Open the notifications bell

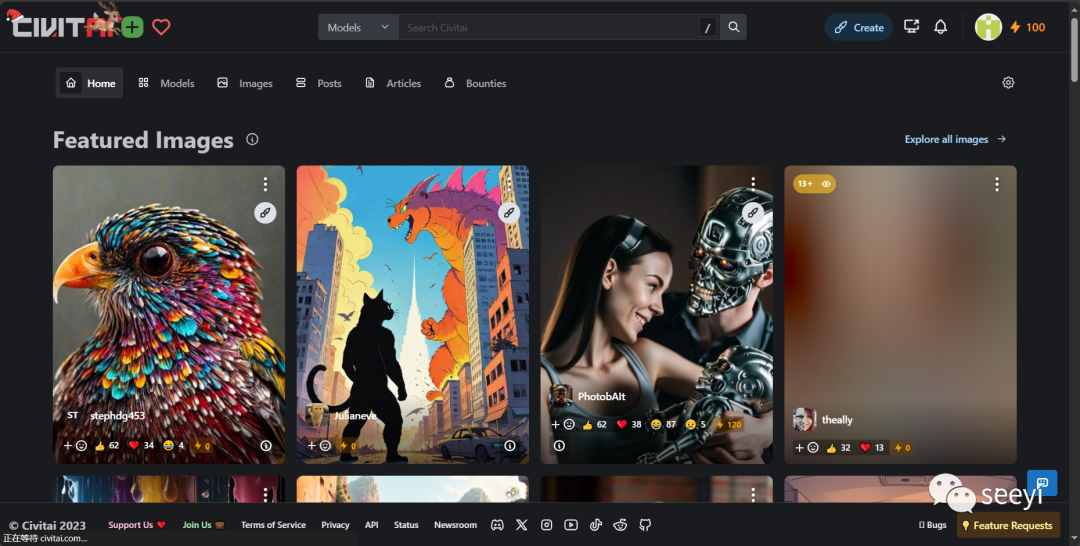coord(940,27)
